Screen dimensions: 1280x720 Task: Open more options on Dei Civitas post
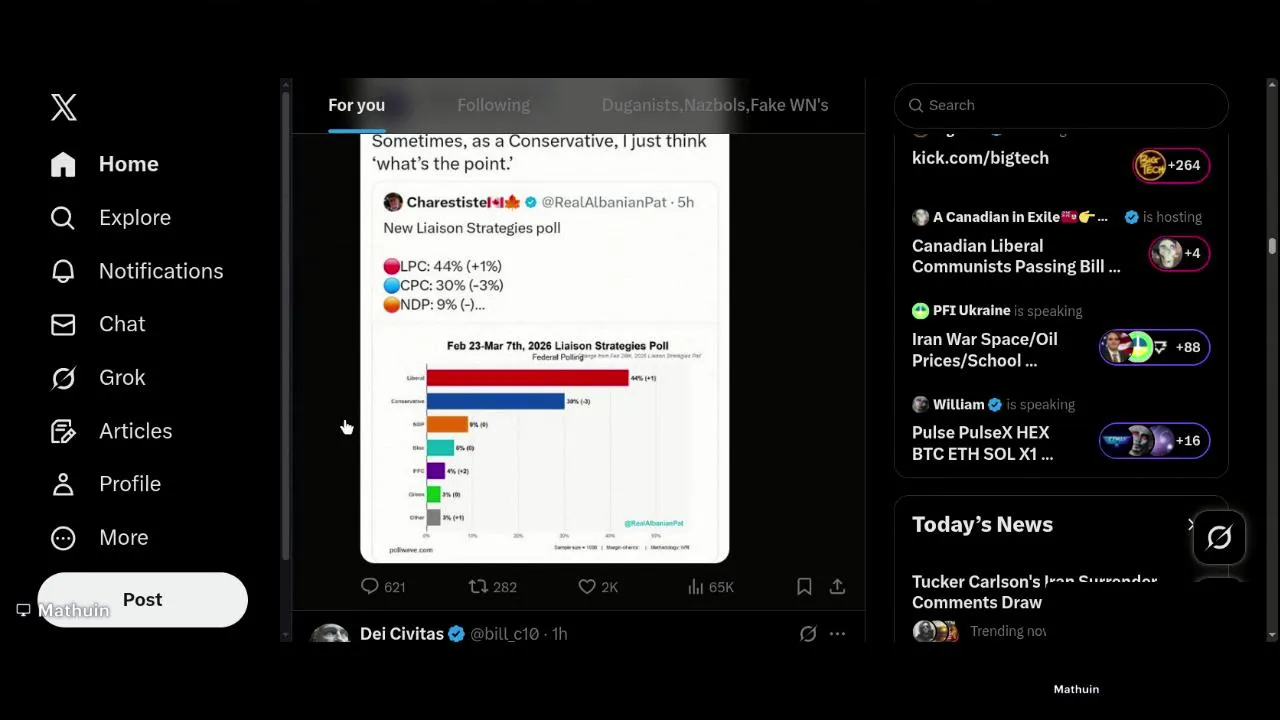click(x=838, y=634)
